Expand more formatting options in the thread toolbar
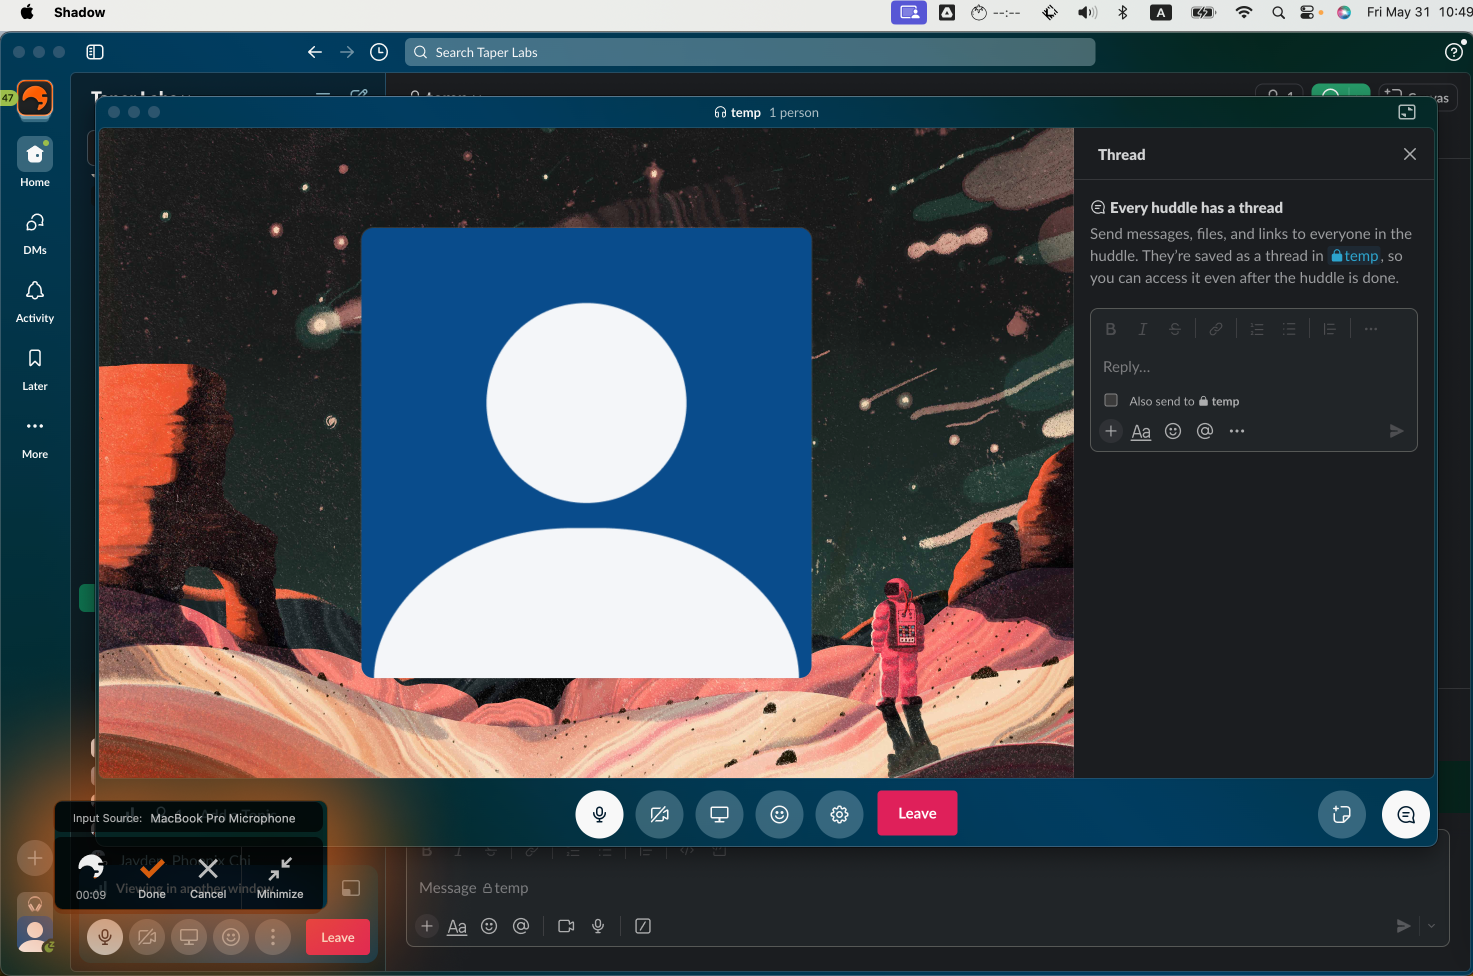This screenshot has width=1473, height=976. point(1370,328)
